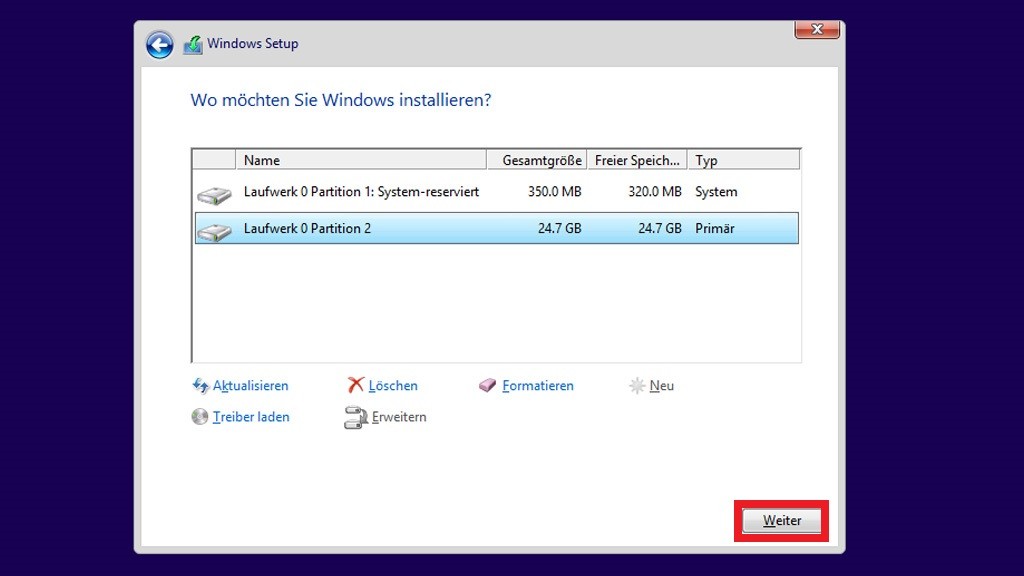Continue with the Weiter button
Screen dimensions: 1024x576
[x=782, y=520]
